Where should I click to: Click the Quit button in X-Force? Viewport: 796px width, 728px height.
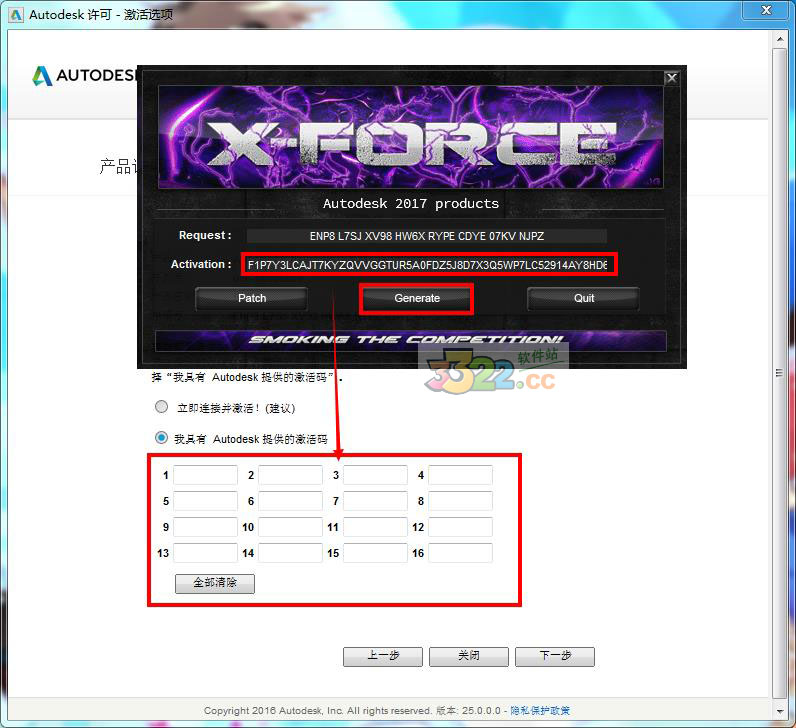tap(584, 299)
